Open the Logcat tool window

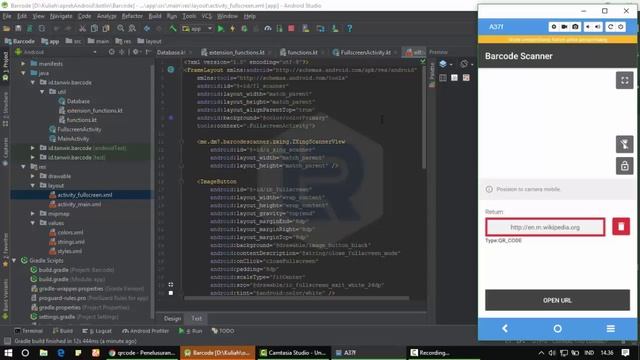click(x=97, y=331)
